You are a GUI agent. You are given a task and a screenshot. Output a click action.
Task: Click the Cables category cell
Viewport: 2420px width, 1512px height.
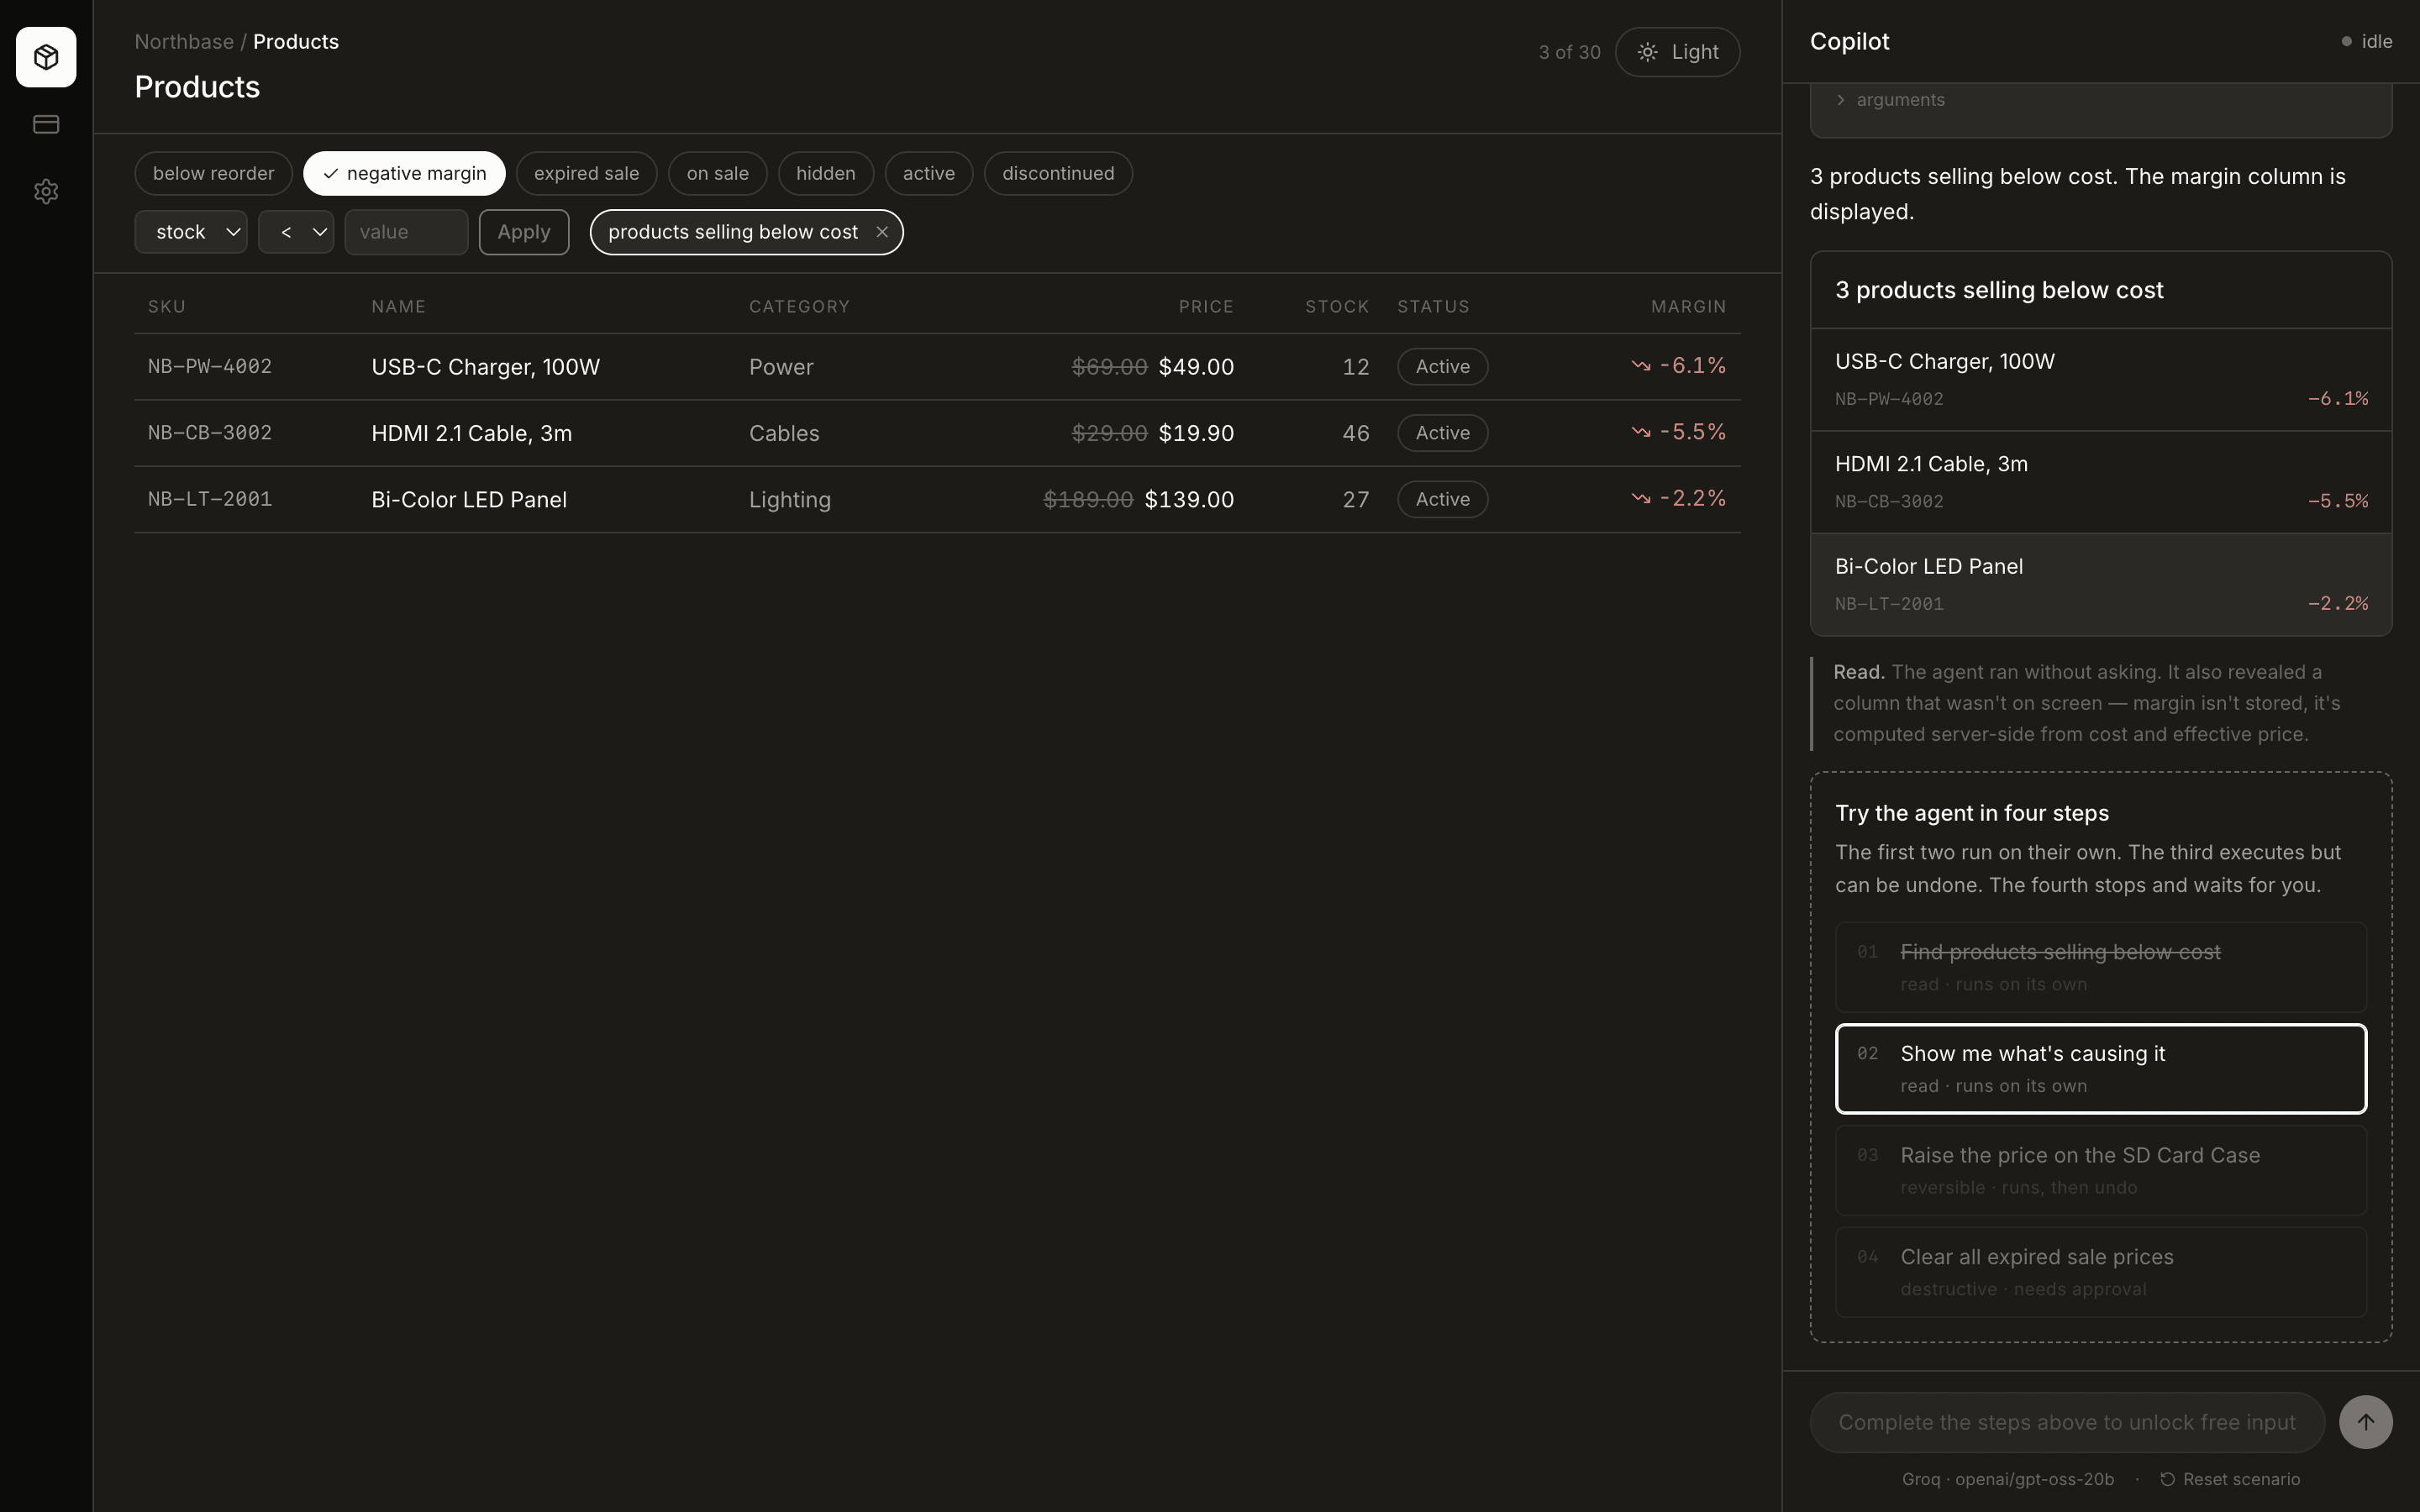click(x=784, y=433)
